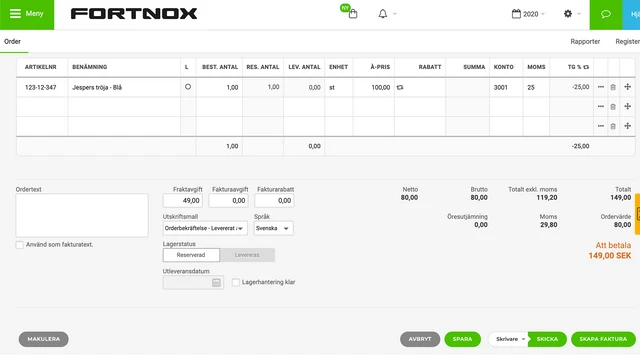
Task: Click the Fortnox logo
Action: 134,14
